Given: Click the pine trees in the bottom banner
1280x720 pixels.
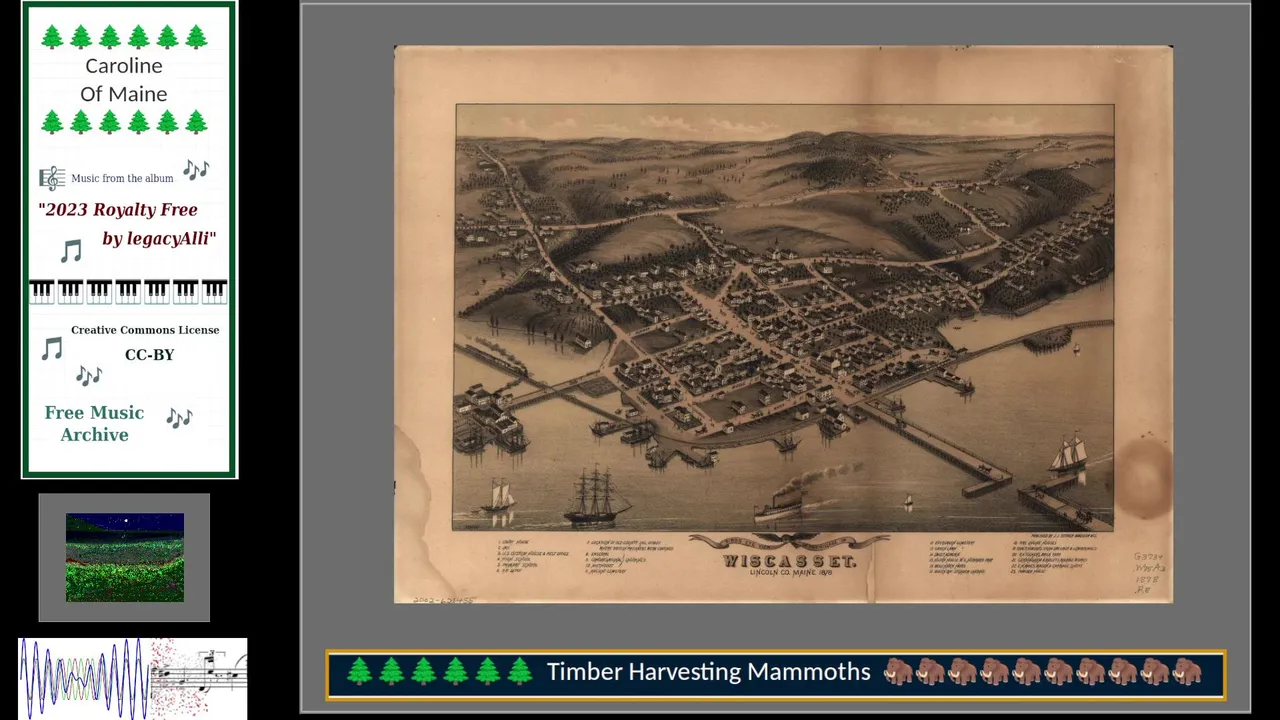Looking at the screenshot, I should pyautogui.click(x=439, y=671).
